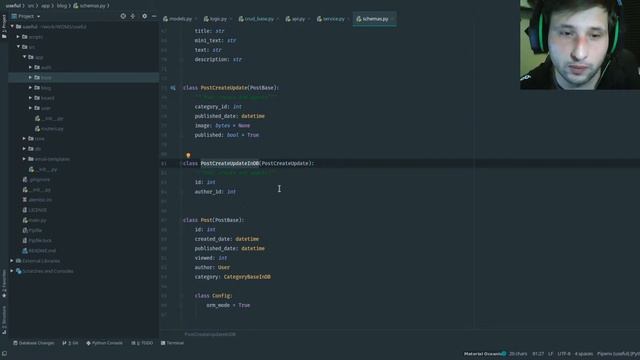
Task: Expand the blog folder arrow
Action: click(x=31, y=88)
